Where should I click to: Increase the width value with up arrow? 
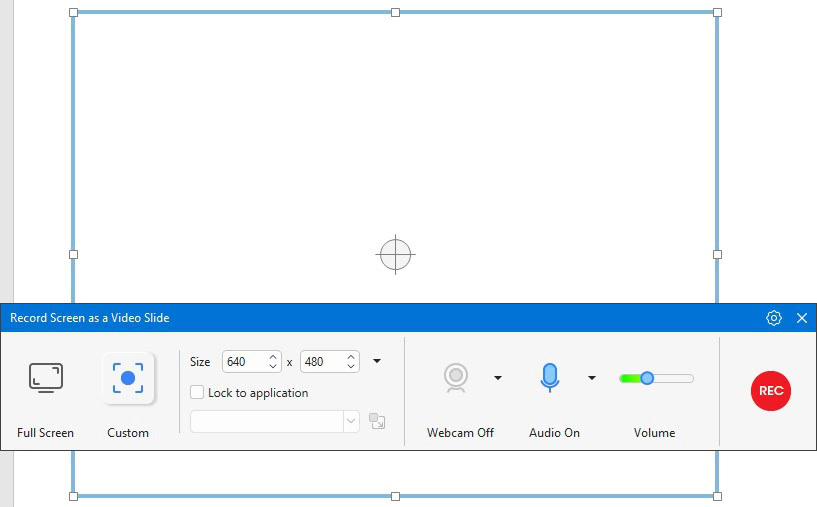pyautogui.click(x=273, y=357)
